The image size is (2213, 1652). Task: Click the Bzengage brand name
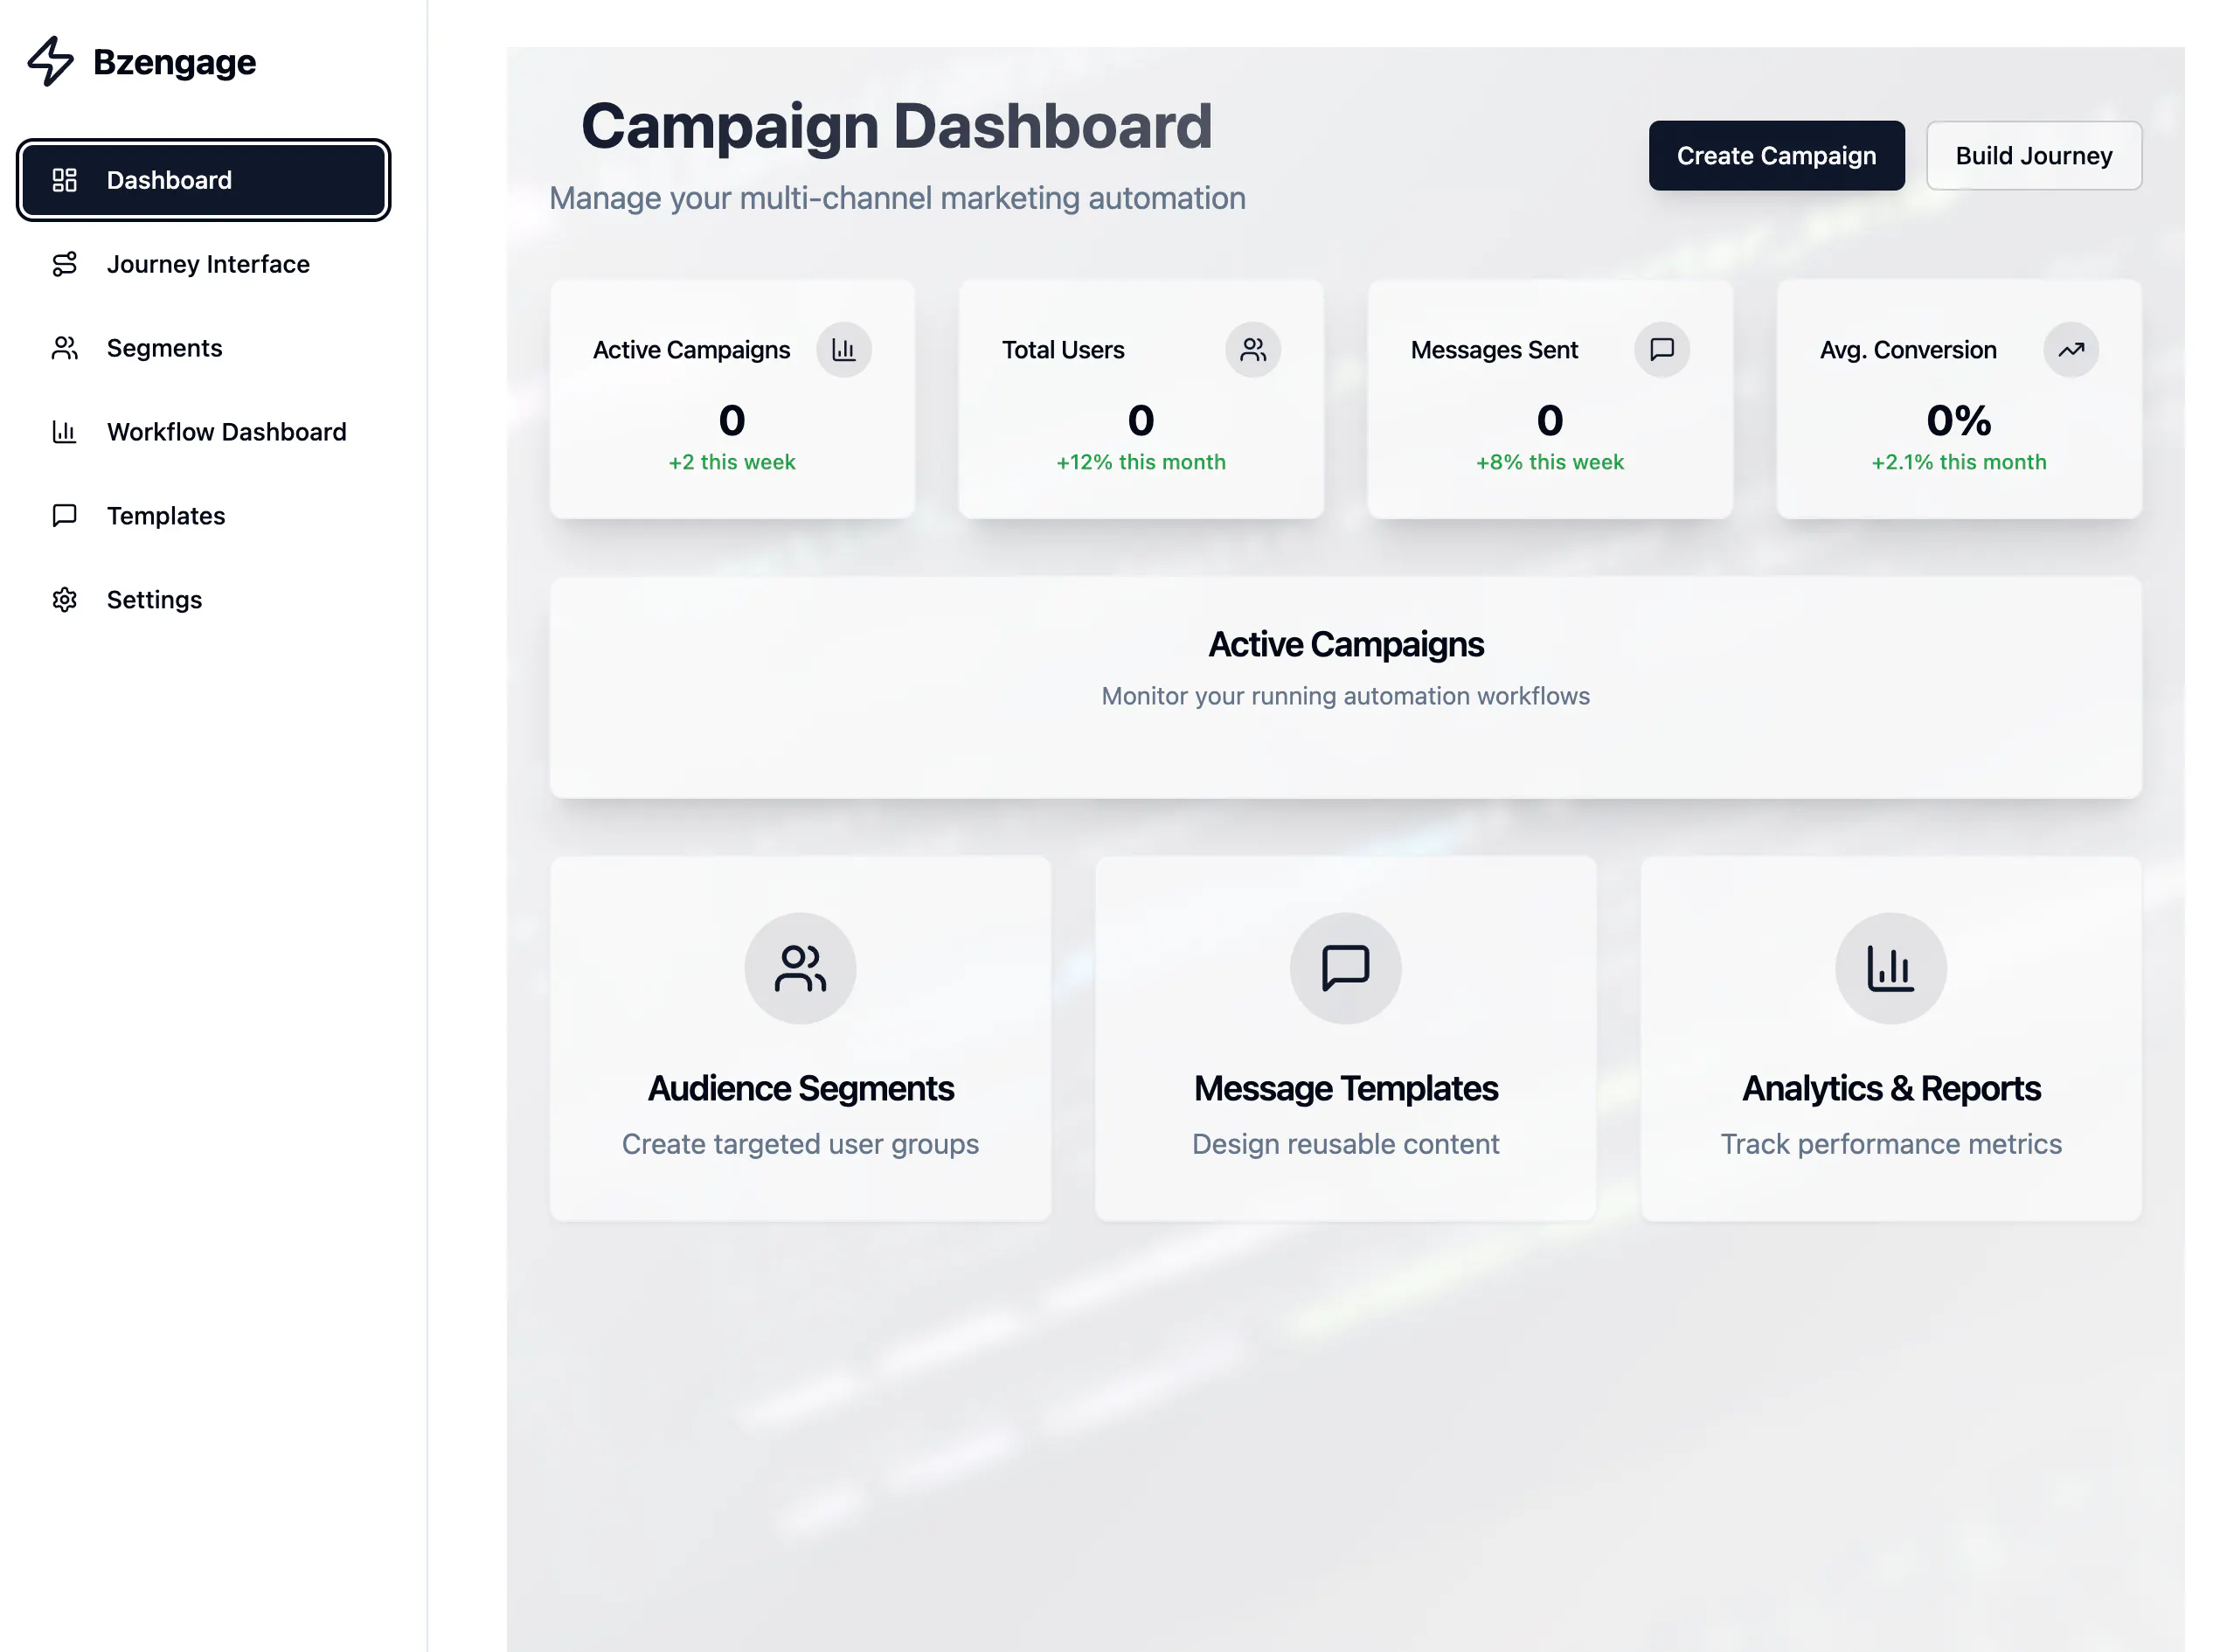tap(174, 62)
